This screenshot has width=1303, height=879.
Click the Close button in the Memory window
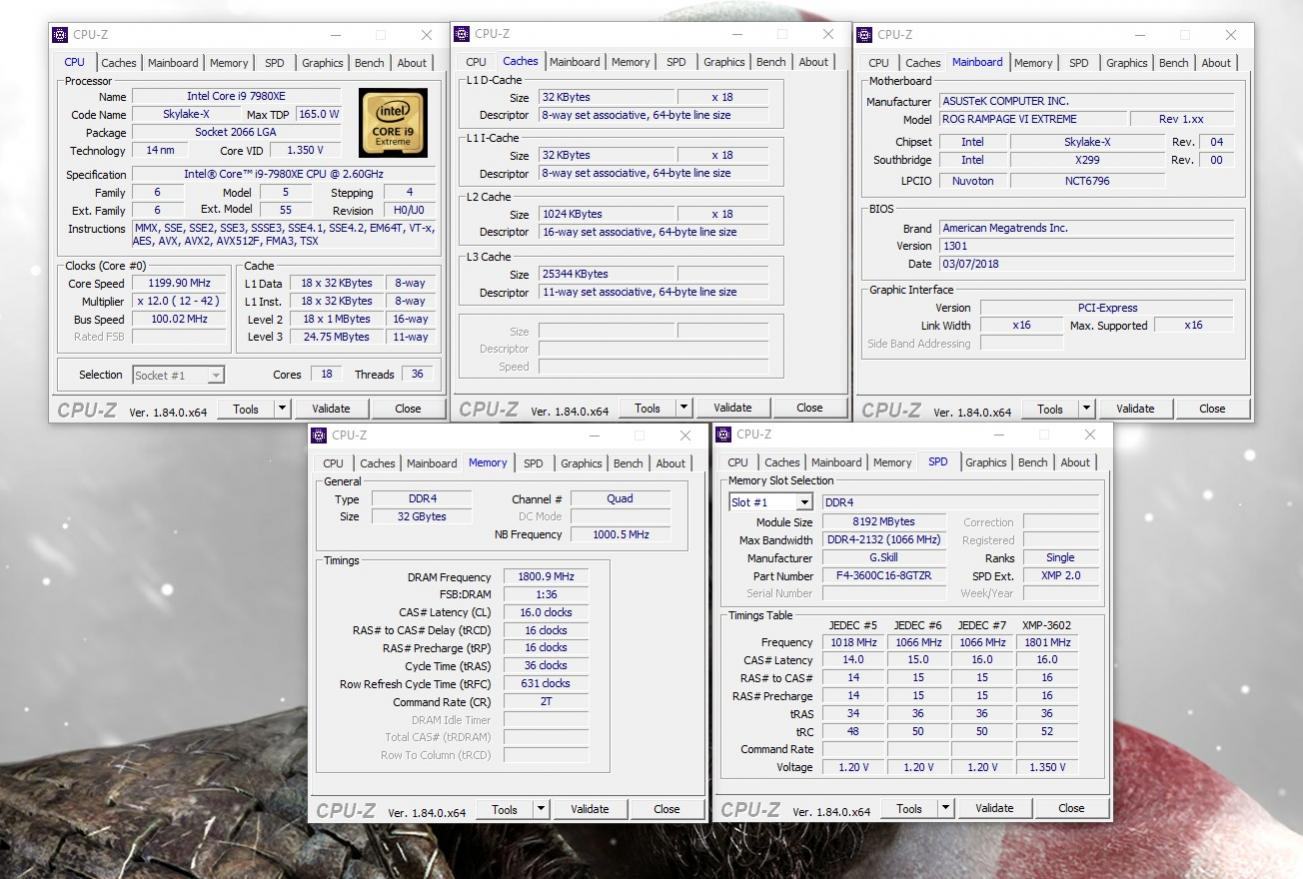pyautogui.click(x=667, y=809)
